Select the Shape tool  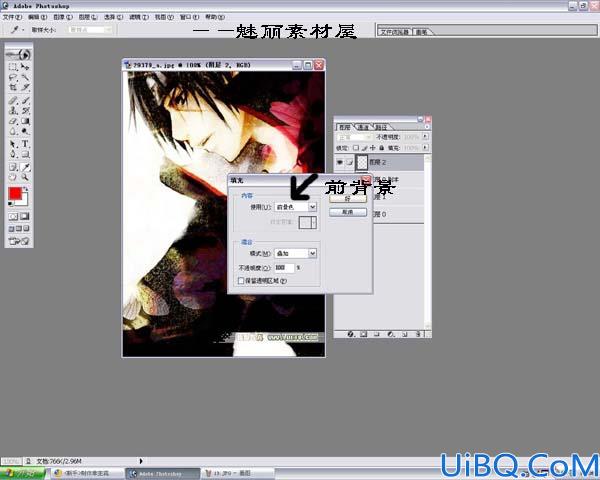[25, 154]
